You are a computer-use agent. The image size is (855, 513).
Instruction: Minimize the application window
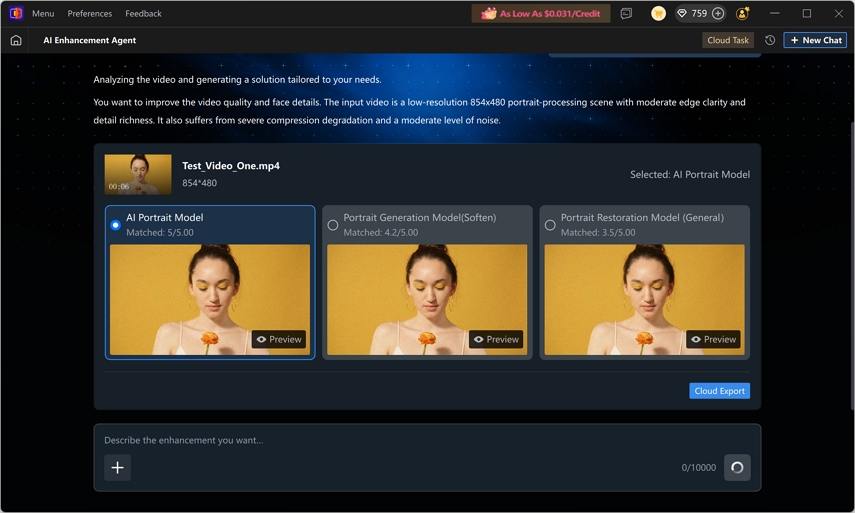click(x=774, y=14)
